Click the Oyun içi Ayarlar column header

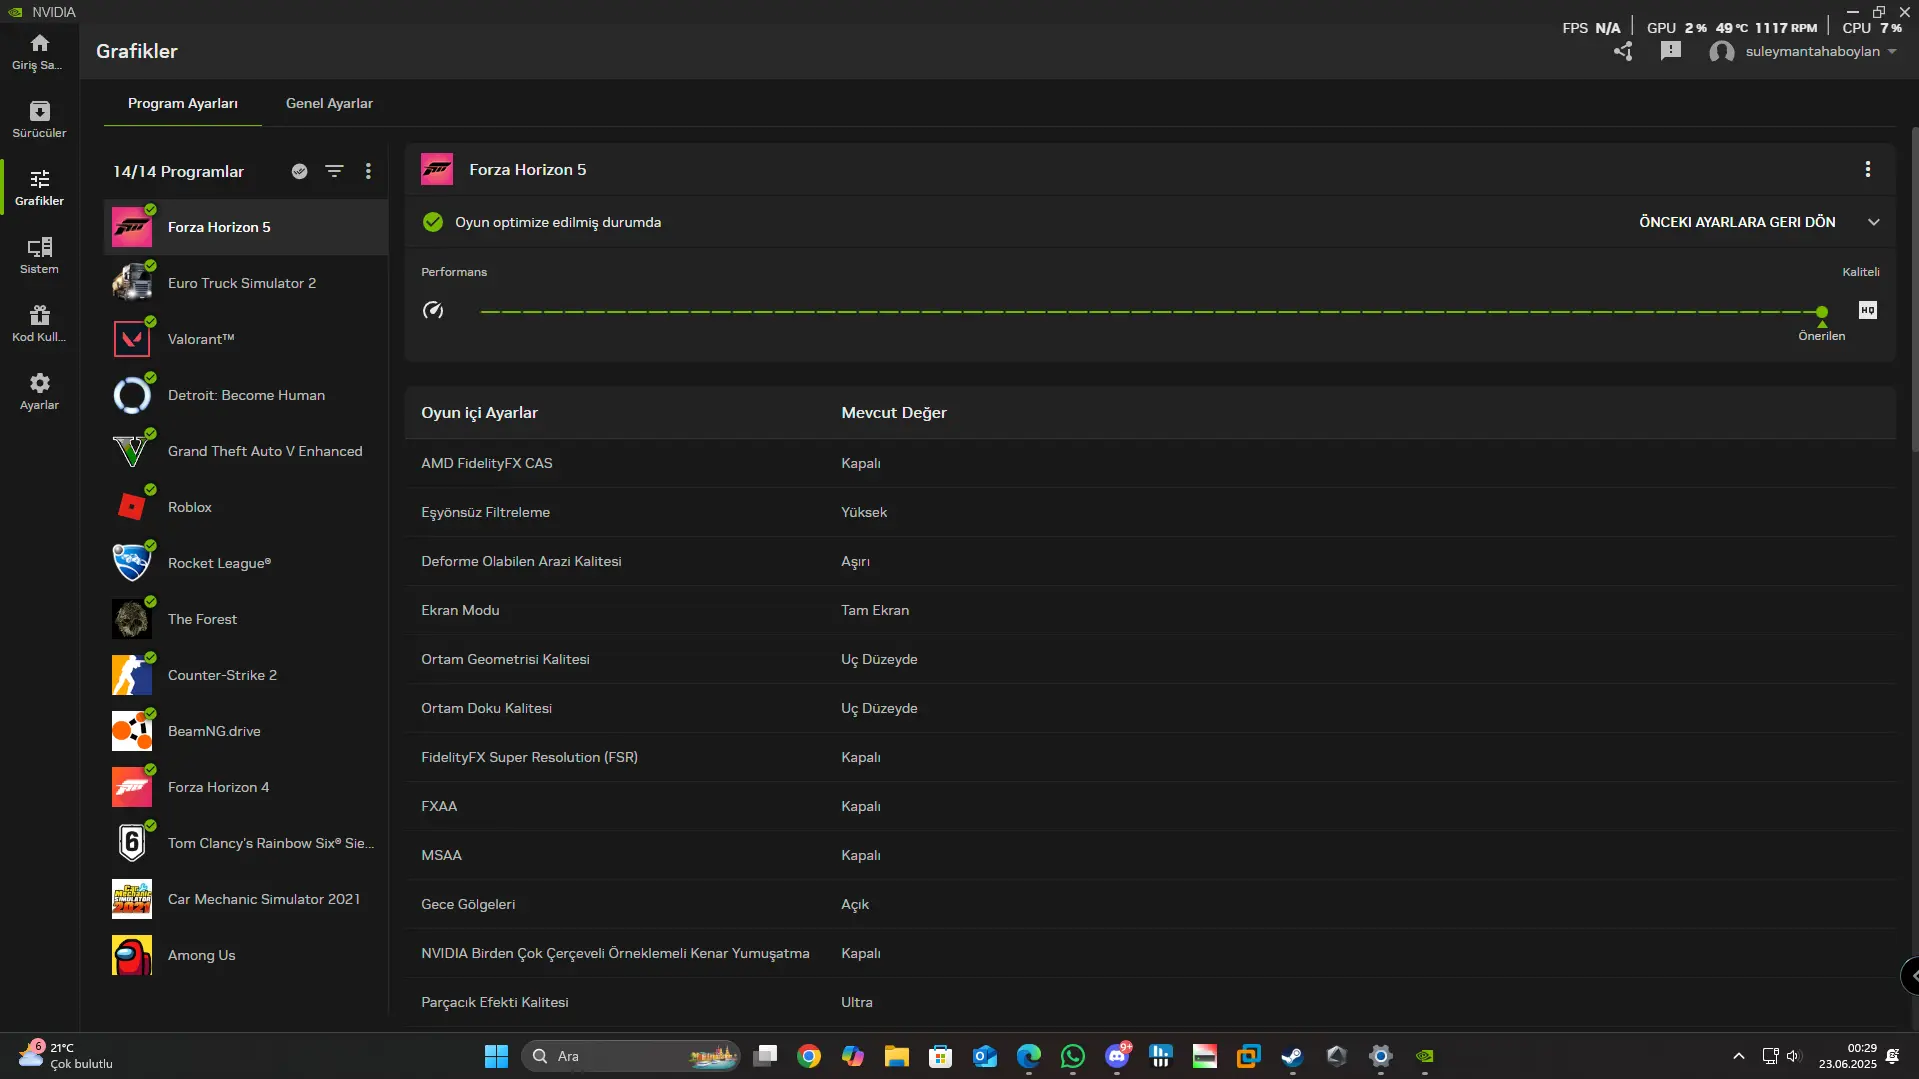(x=479, y=413)
